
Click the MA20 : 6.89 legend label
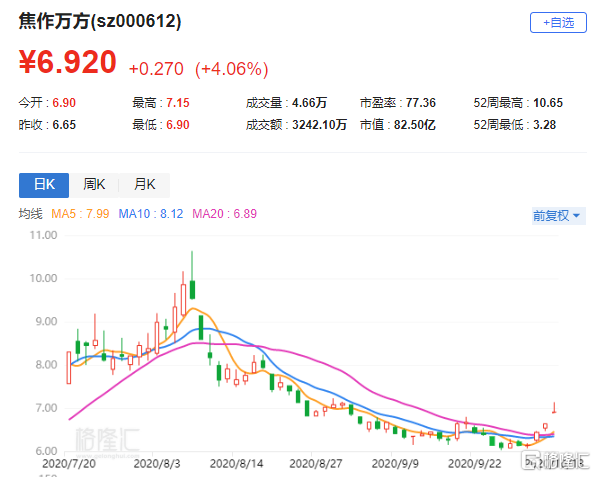[x=224, y=214]
